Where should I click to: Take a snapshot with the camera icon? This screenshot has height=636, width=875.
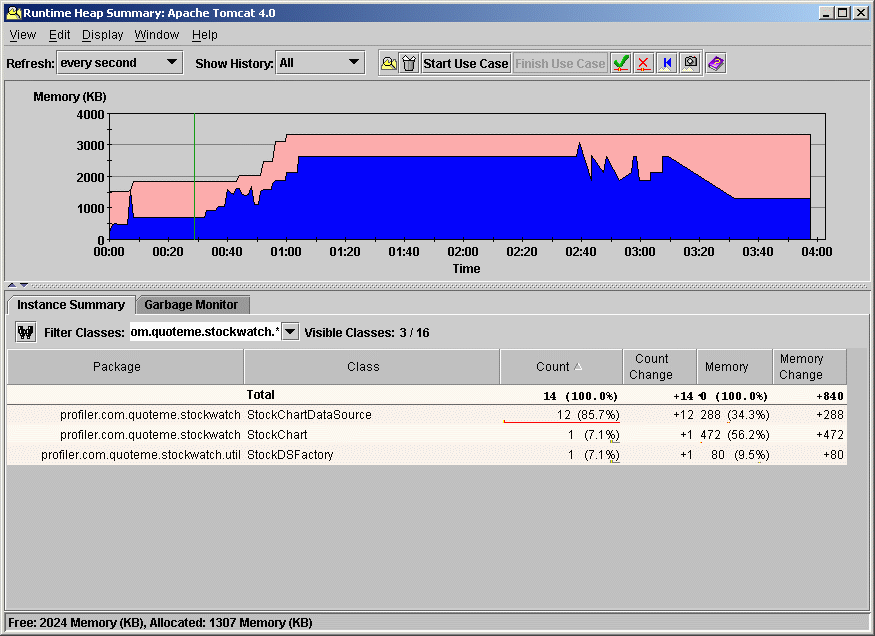coord(690,63)
